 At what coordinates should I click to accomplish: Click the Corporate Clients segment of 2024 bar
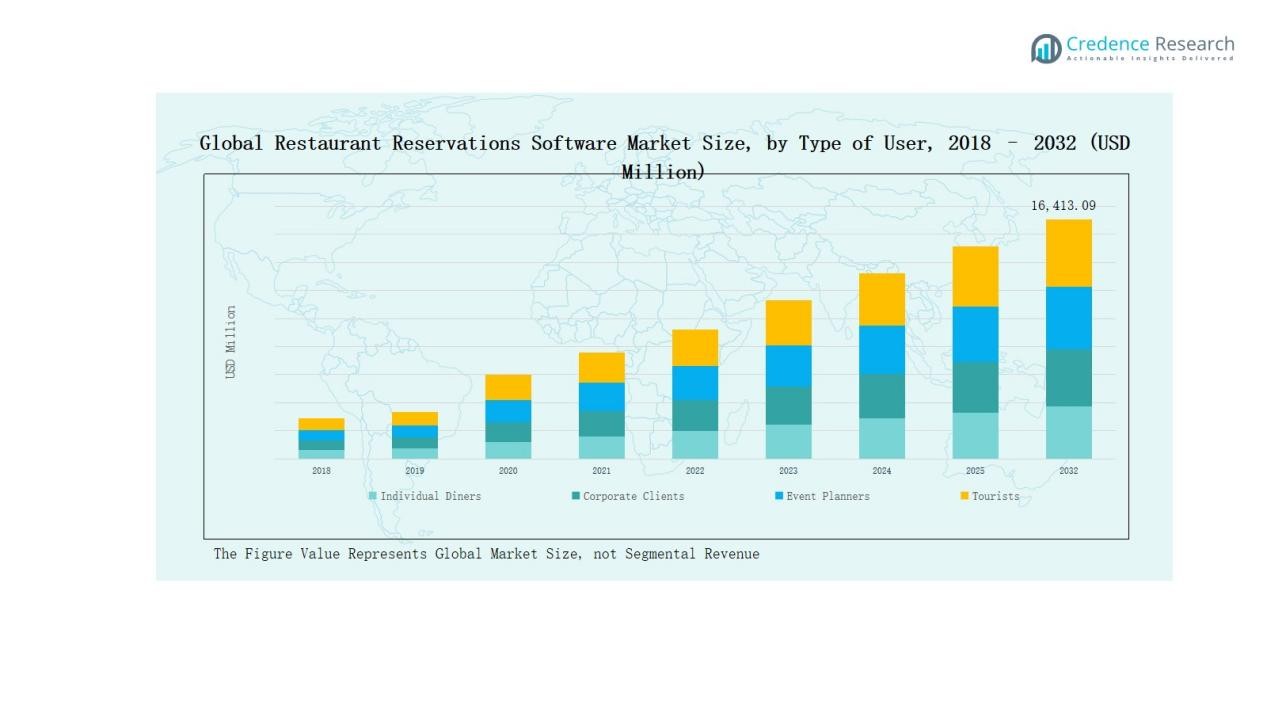tap(882, 396)
